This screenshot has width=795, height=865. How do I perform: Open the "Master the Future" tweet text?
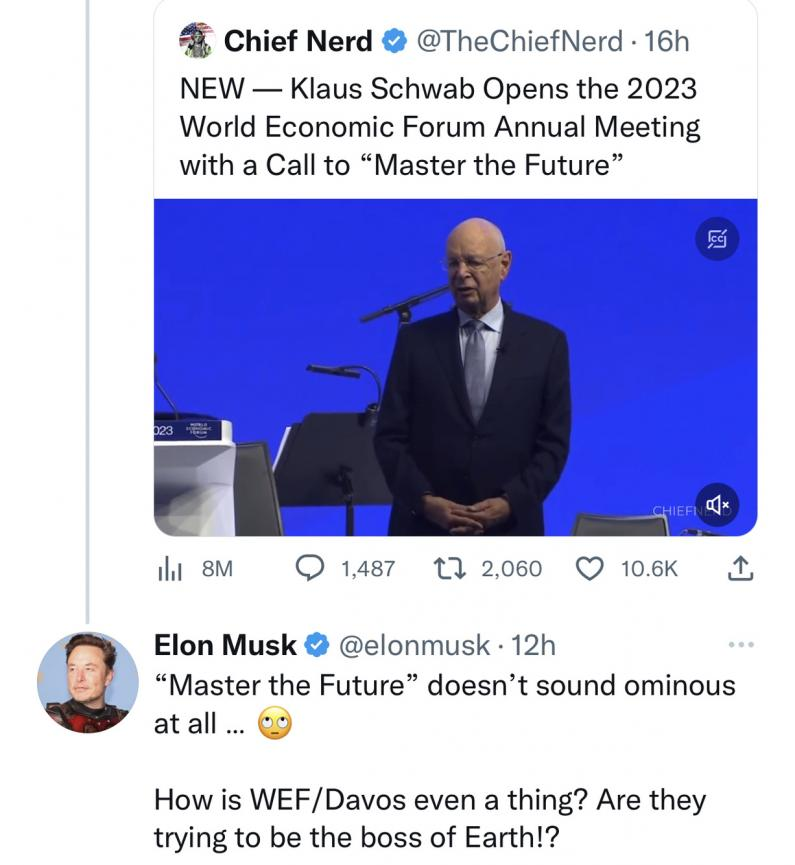440,127
